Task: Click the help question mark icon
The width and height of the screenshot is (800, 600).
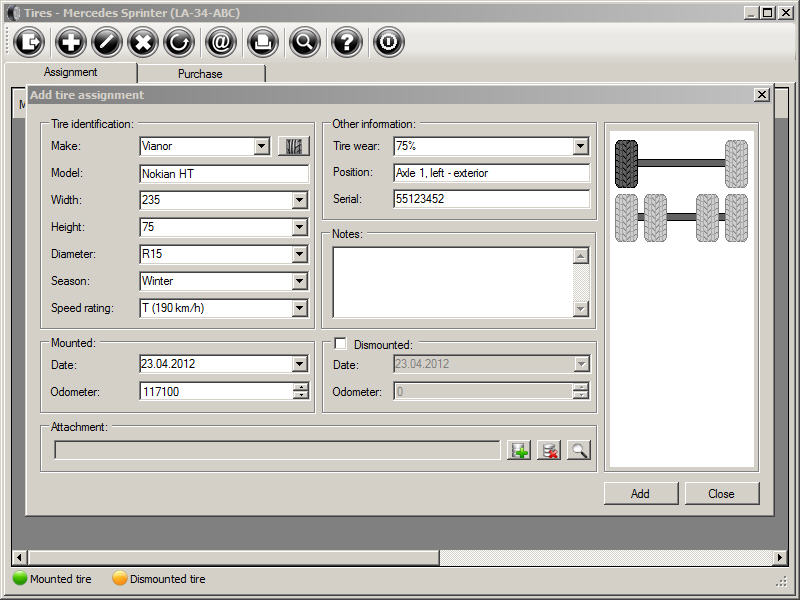Action: [x=347, y=42]
